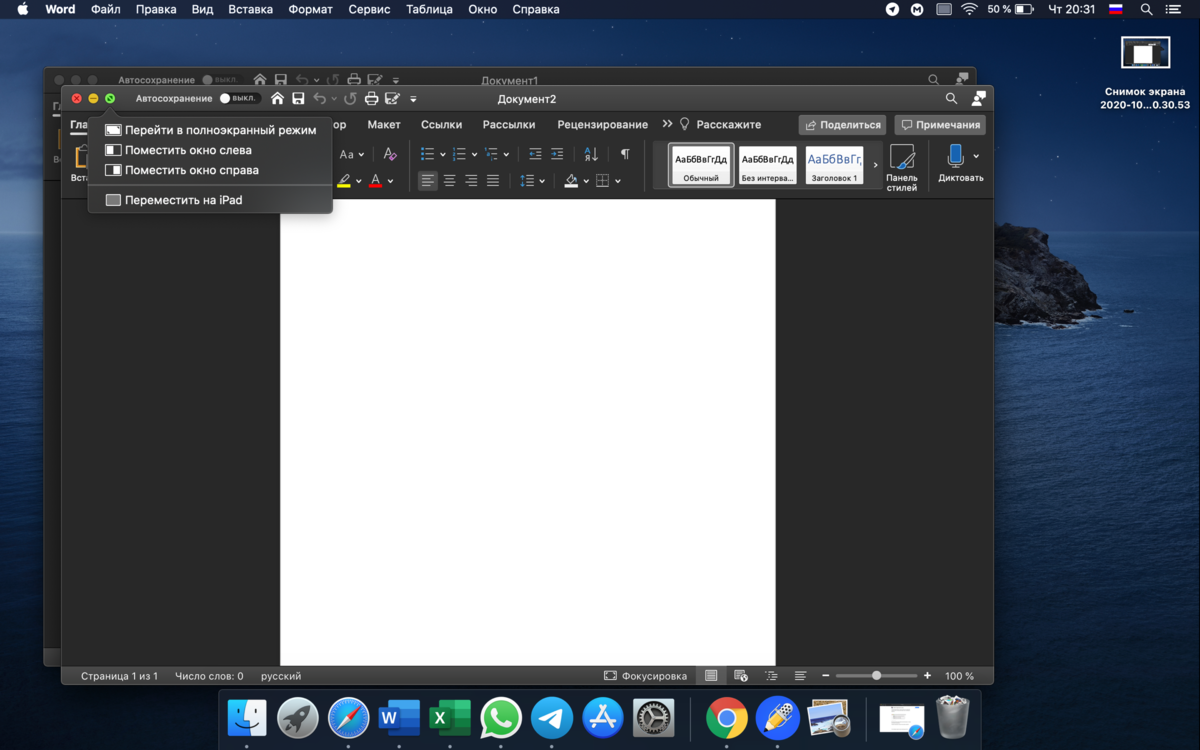
Task: Click the Redo arrow in Документ2 toolbar
Action: coord(350,99)
